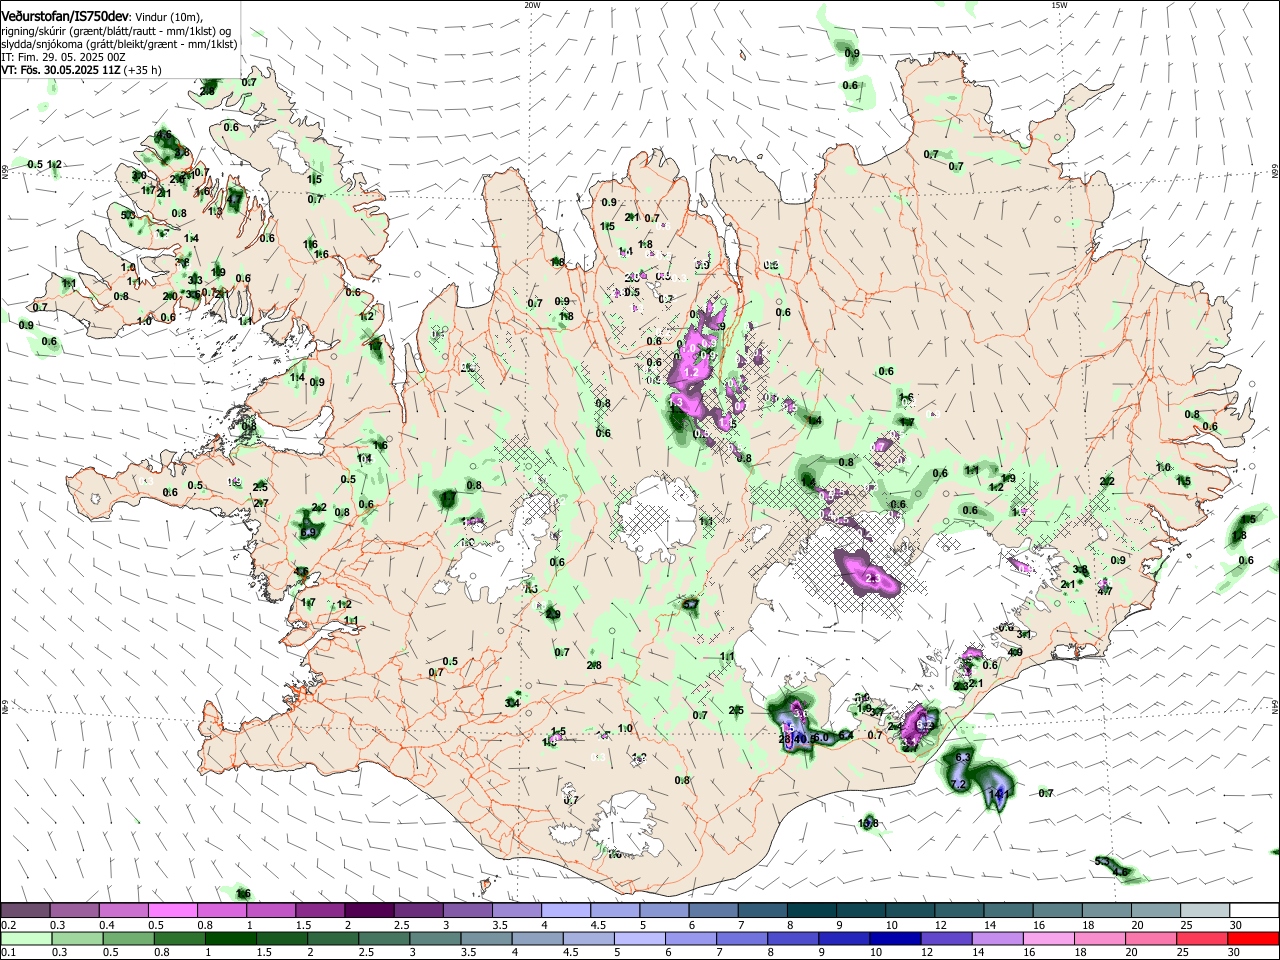
Task: Click the violet 3 swatch in snow legend
Action: [x=466, y=910]
